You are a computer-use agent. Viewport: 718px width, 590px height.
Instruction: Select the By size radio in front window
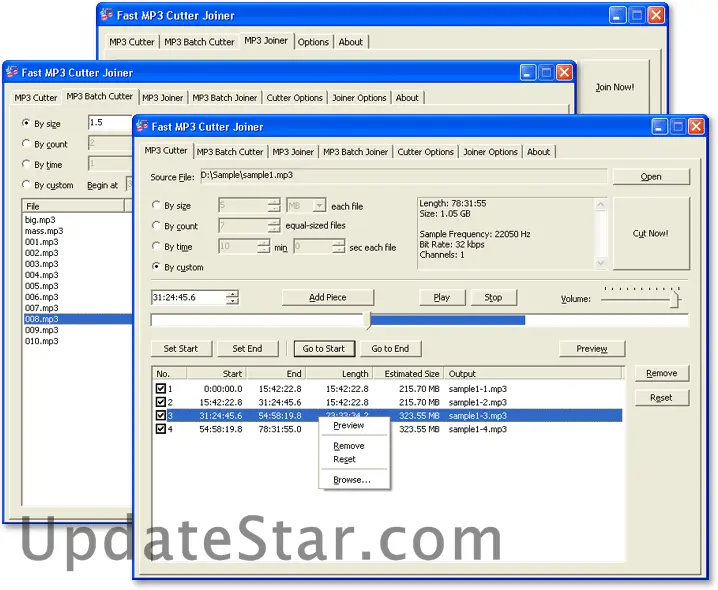point(157,205)
